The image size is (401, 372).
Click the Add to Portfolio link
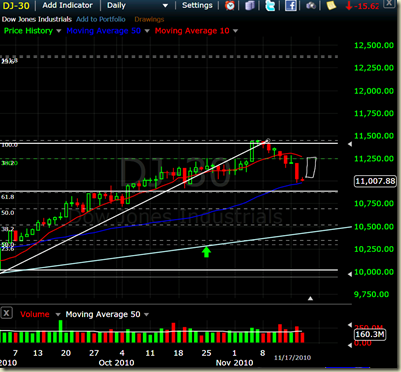click(101, 19)
